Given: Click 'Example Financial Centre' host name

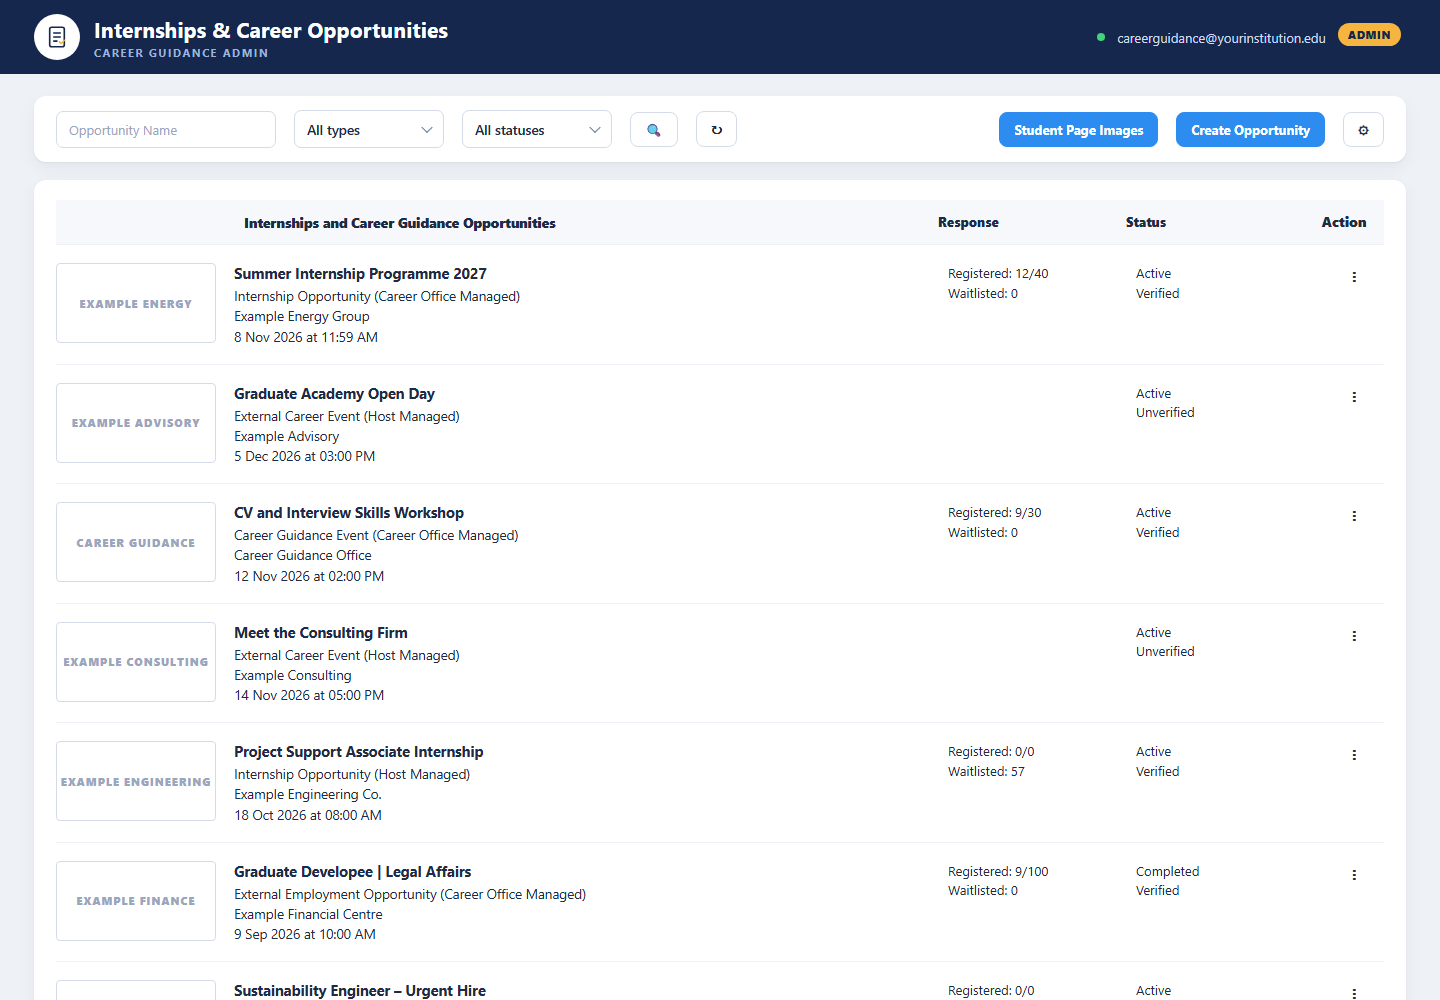Looking at the screenshot, I should pyautogui.click(x=308, y=914).
